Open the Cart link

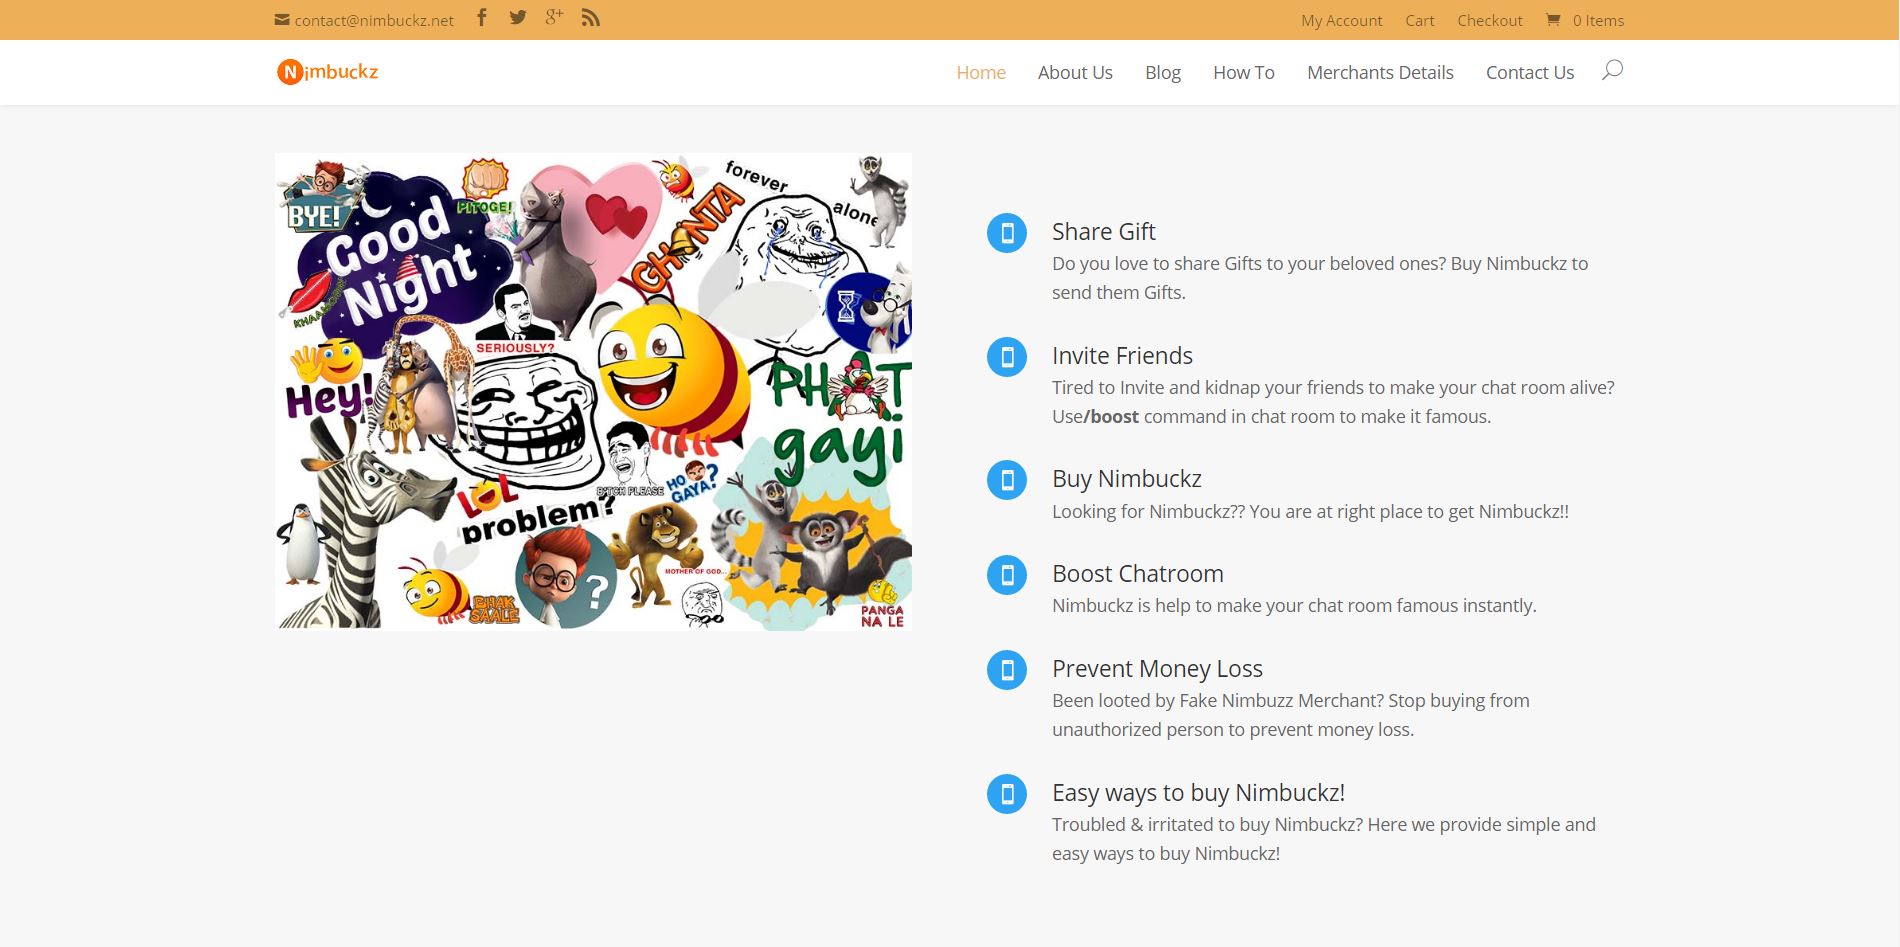click(x=1420, y=20)
